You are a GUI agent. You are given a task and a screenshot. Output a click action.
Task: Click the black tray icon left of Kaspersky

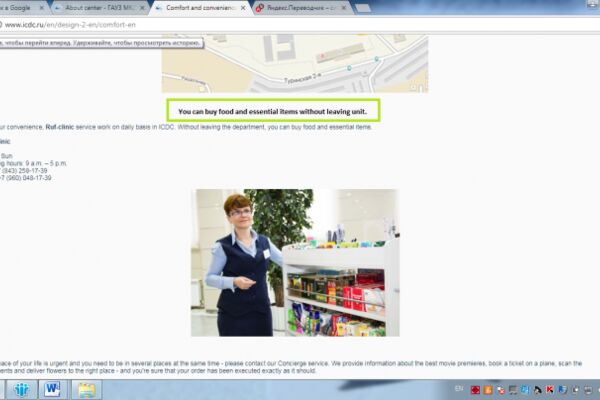pyautogui.click(x=537, y=390)
